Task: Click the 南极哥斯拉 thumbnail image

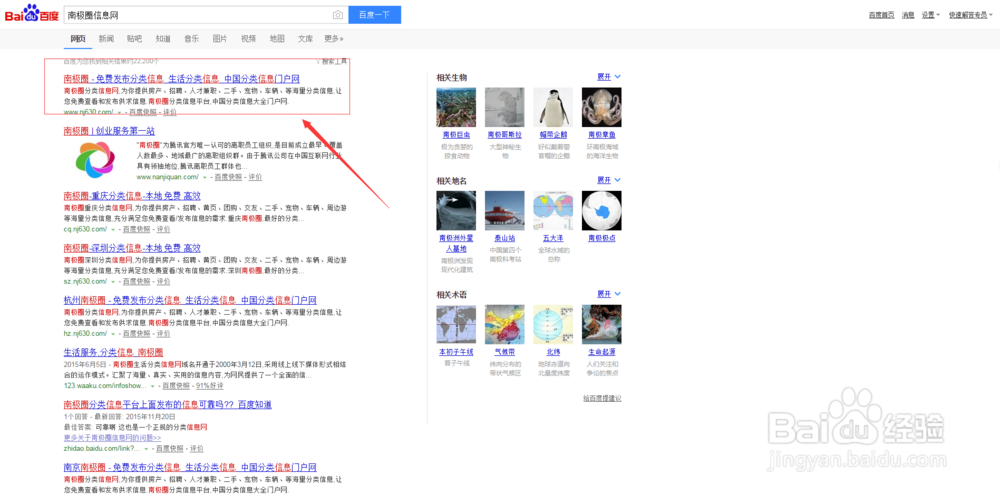Action: (504, 107)
